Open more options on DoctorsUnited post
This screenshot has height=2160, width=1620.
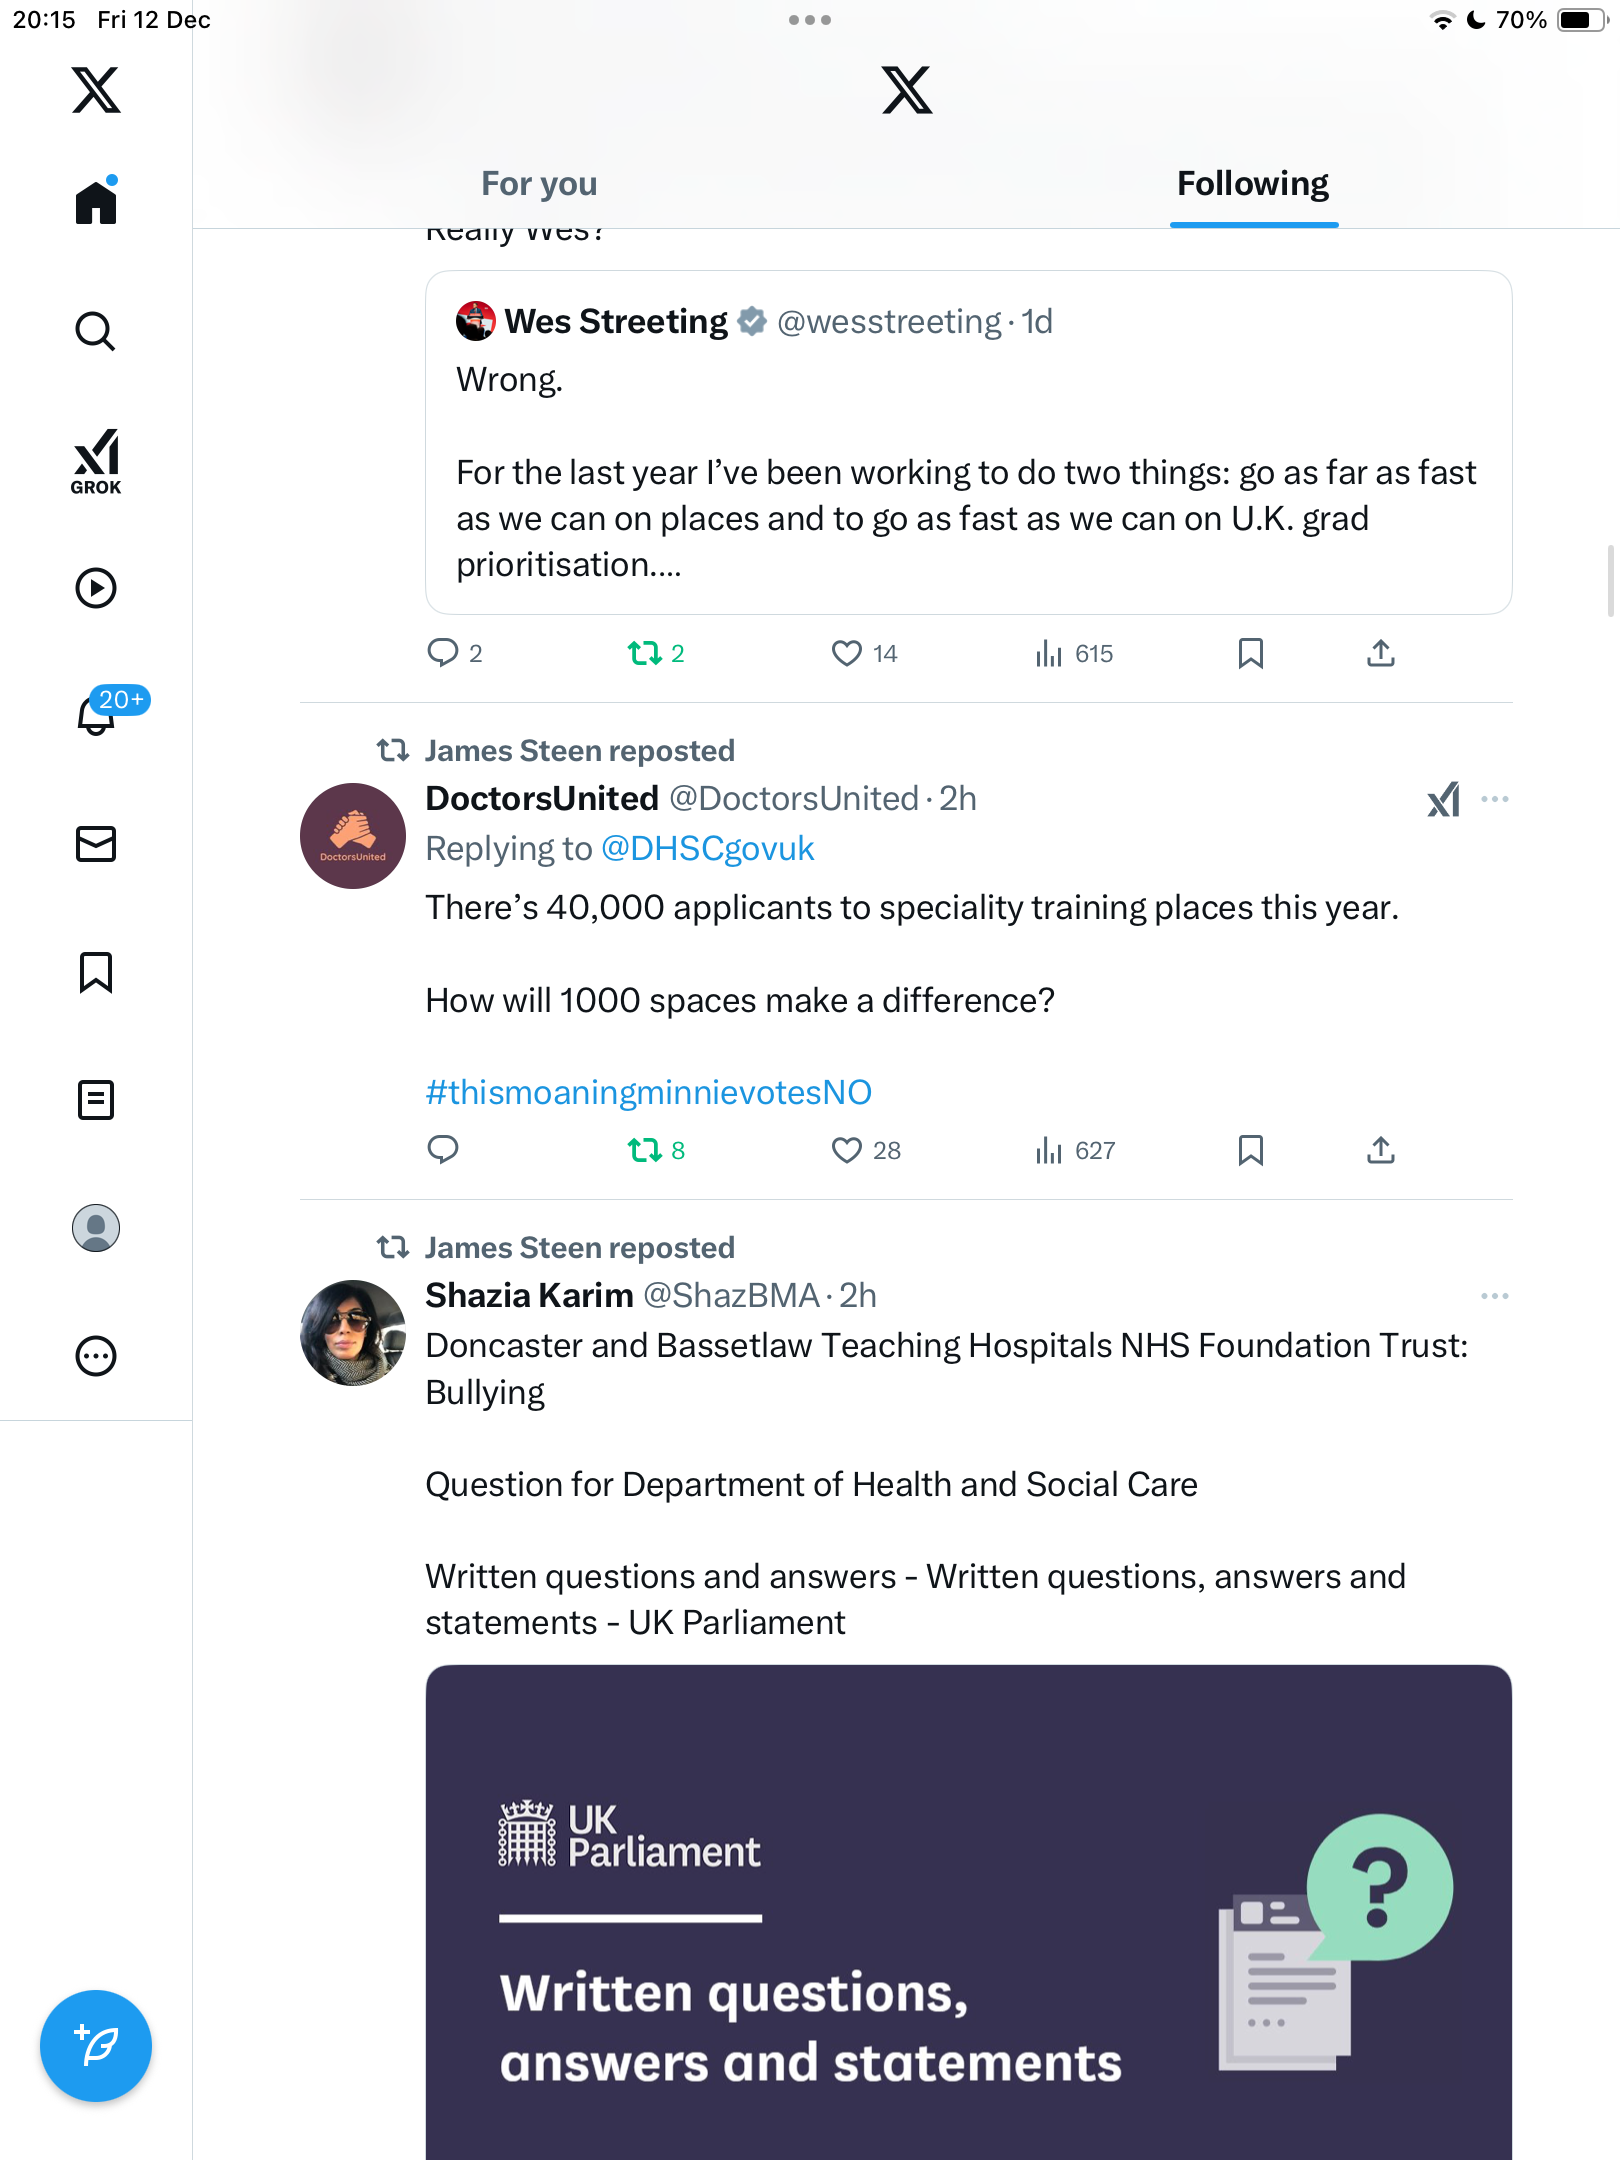point(1495,799)
